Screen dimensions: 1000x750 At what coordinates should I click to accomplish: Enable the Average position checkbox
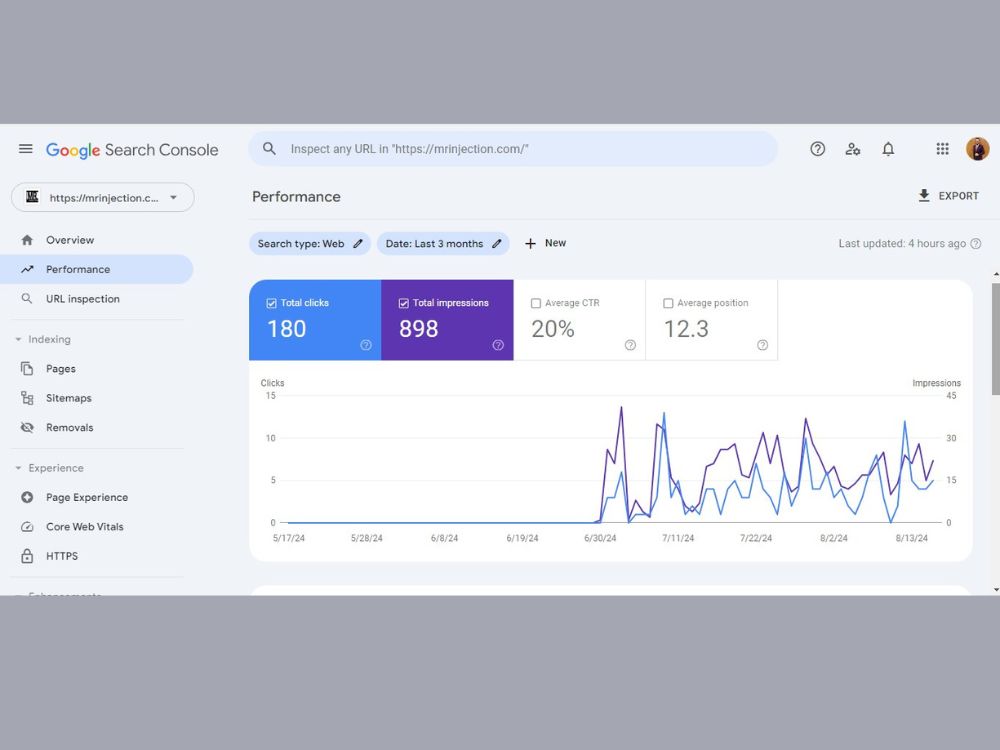[x=668, y=304]
